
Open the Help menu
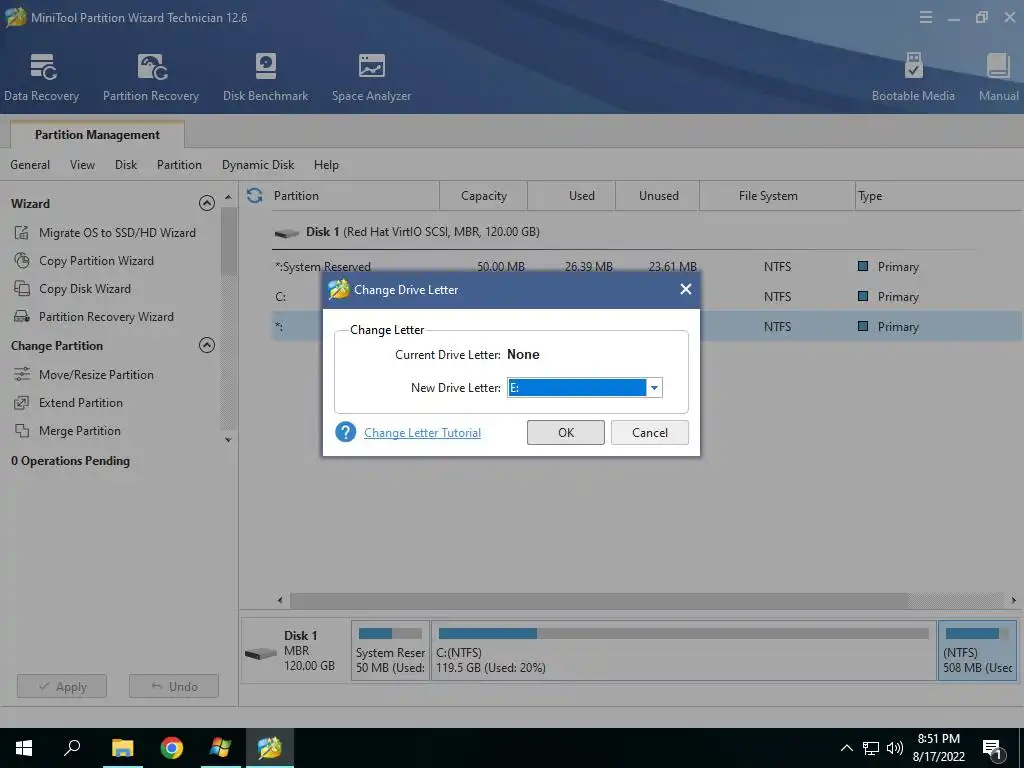click(x=326, y=165)
